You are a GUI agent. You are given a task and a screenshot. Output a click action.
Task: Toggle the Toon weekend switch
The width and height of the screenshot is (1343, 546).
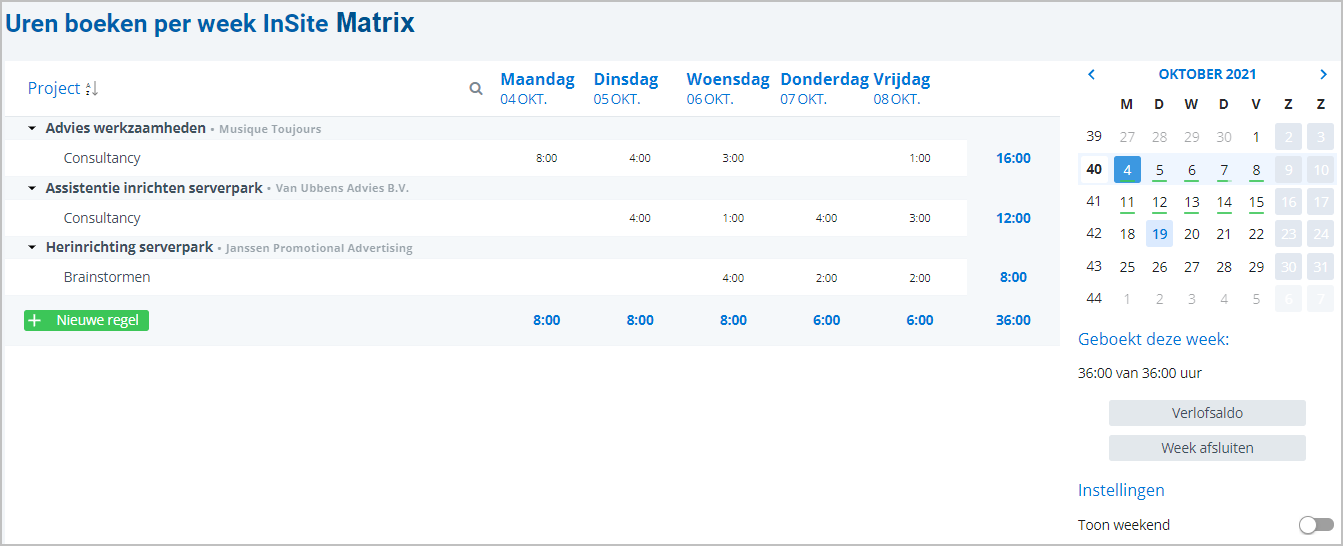point(1316,525)
